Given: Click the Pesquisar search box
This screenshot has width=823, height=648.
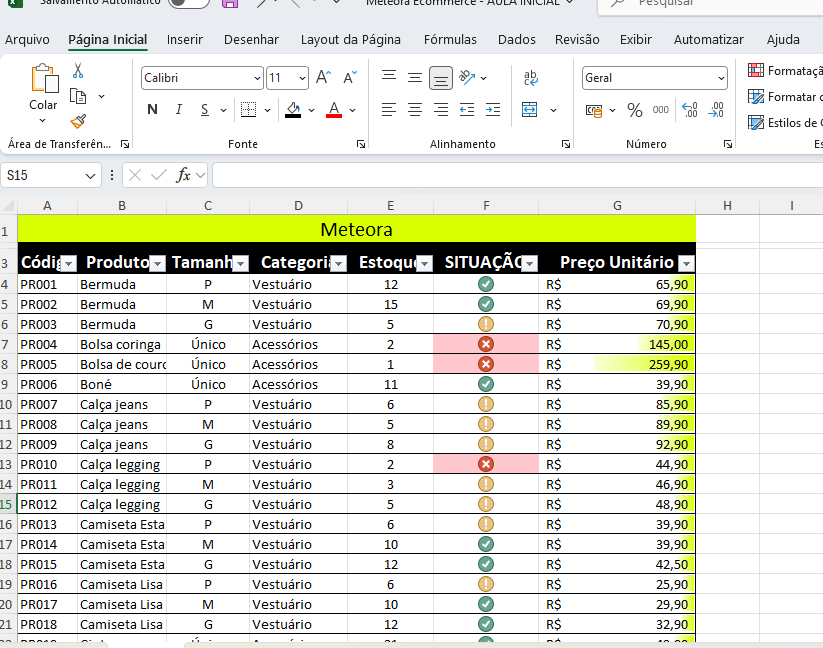Looking at the screenshot, I should click(x=710, y=4).
